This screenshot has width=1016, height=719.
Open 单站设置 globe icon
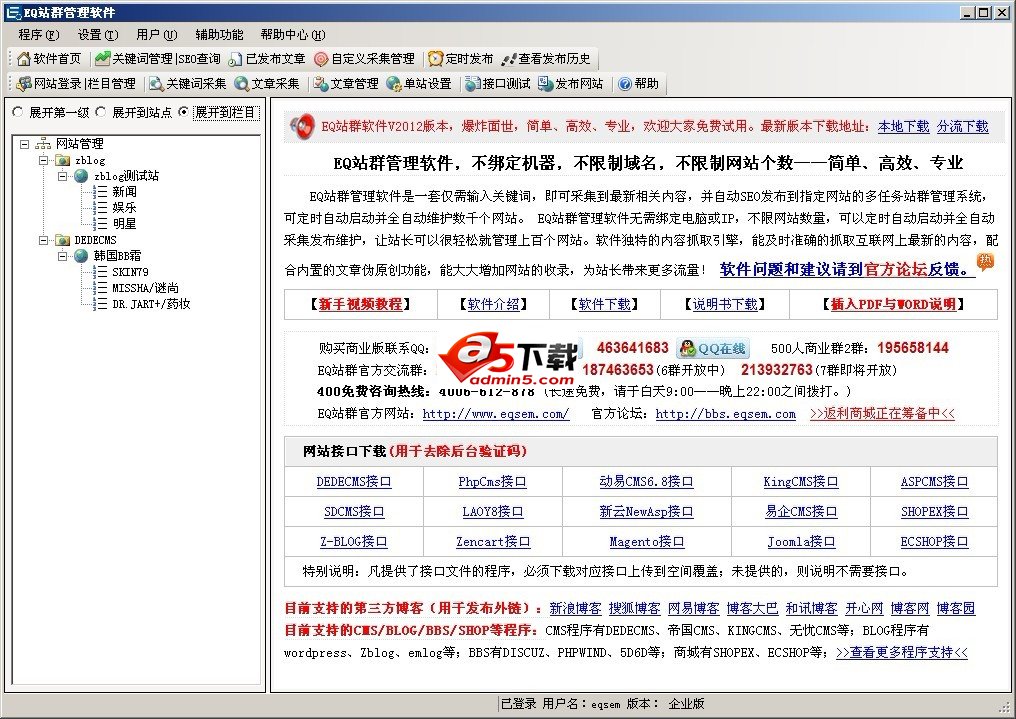[x=394, y=84]
